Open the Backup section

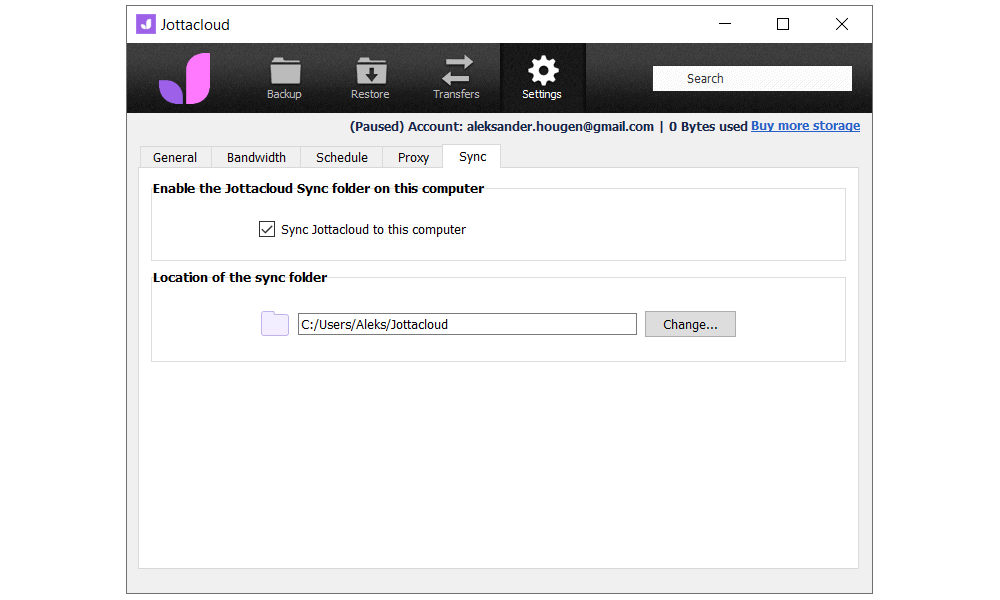click(x=284, y=78)
